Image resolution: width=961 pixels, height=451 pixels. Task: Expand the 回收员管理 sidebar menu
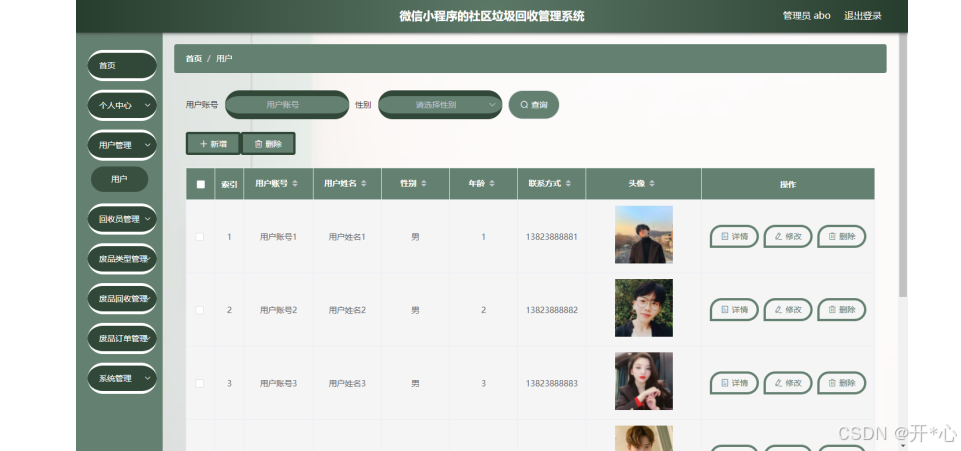tap(122, 219)
